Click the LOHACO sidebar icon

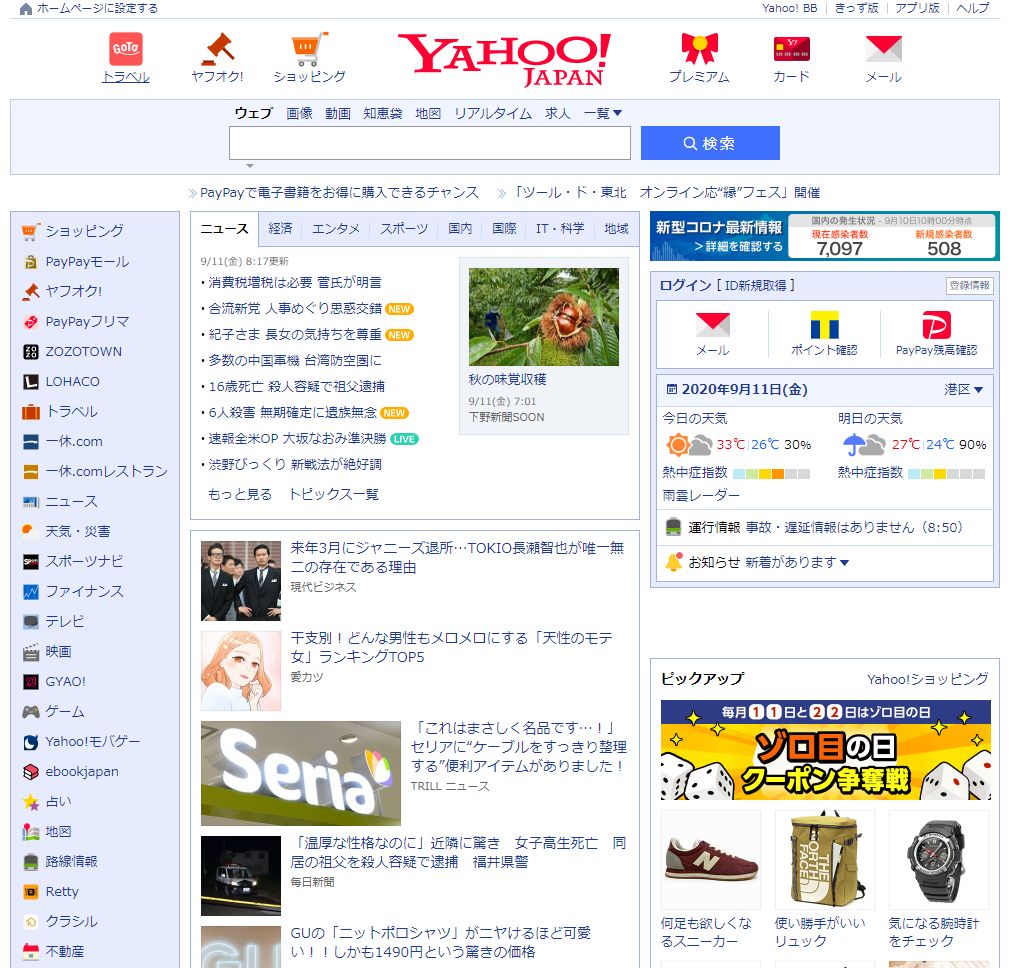(30, 381)
